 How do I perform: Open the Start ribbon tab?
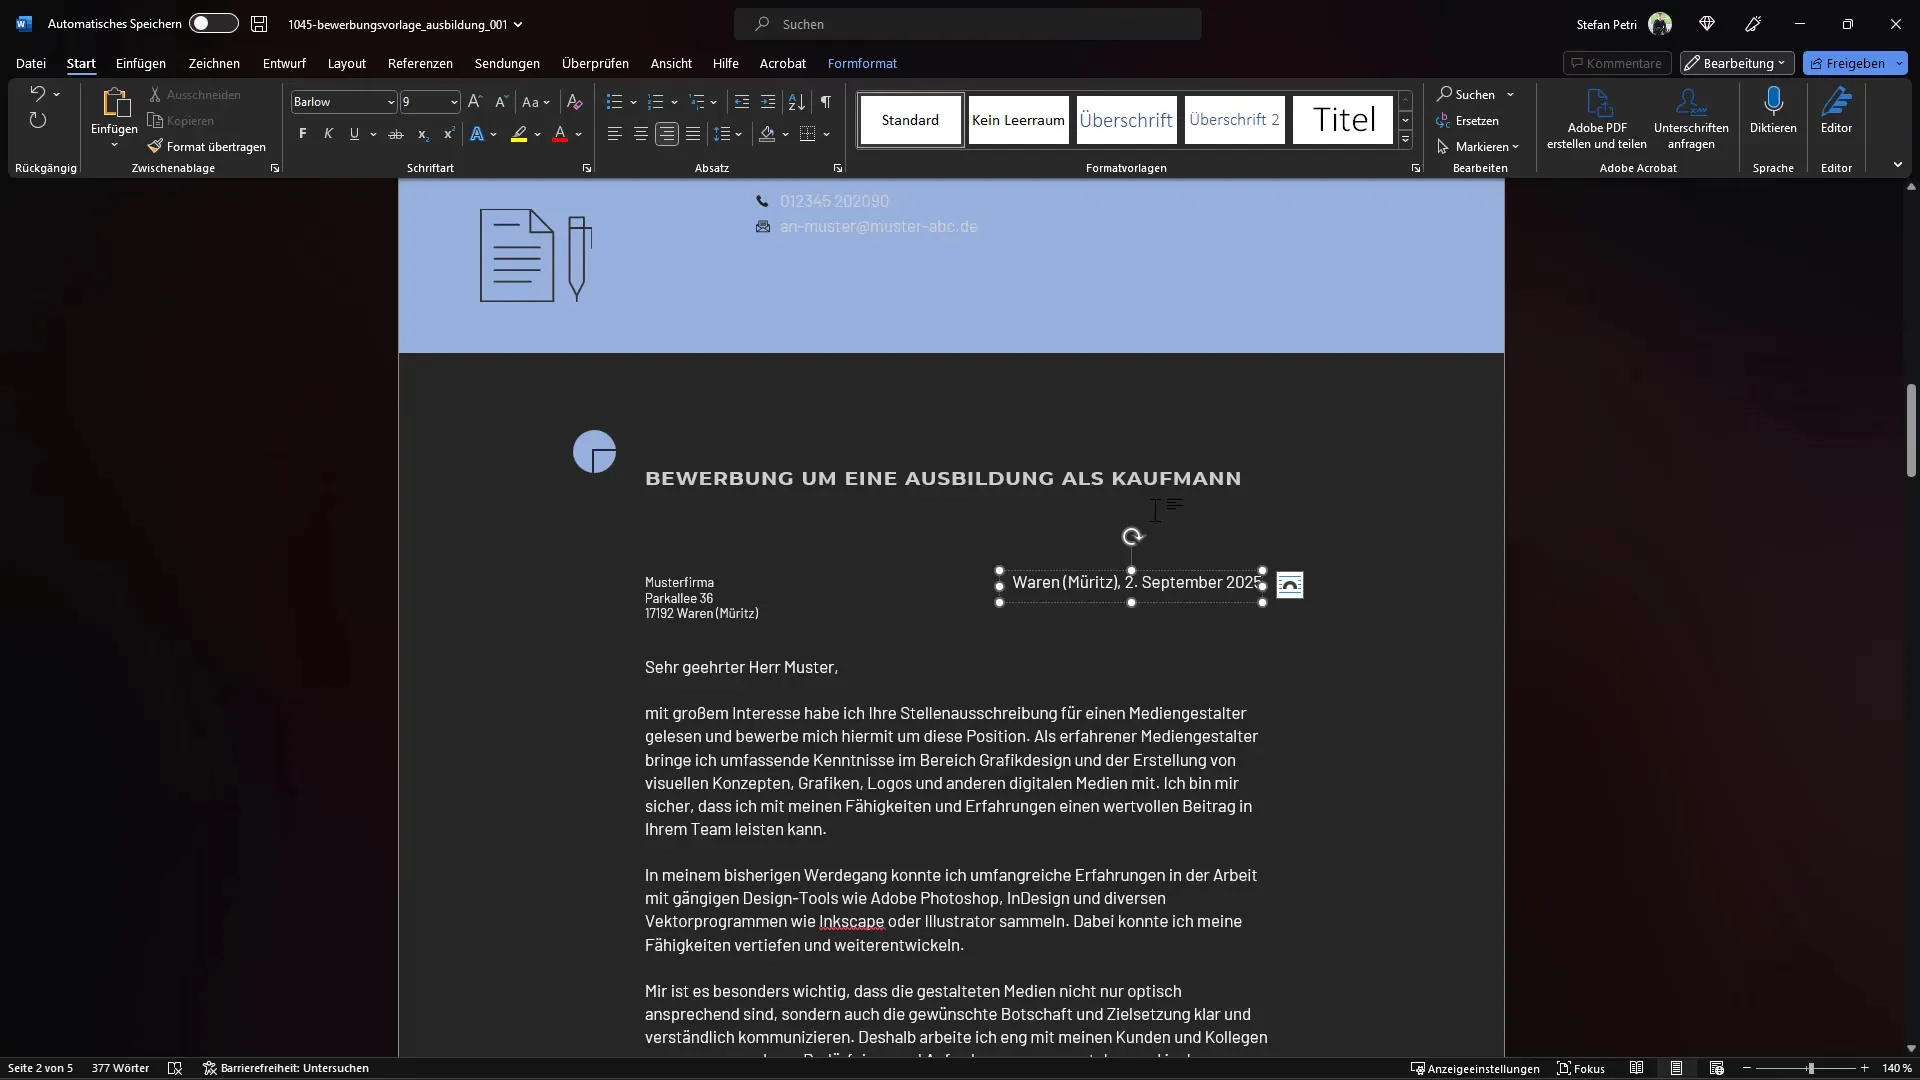click(80, 62)
